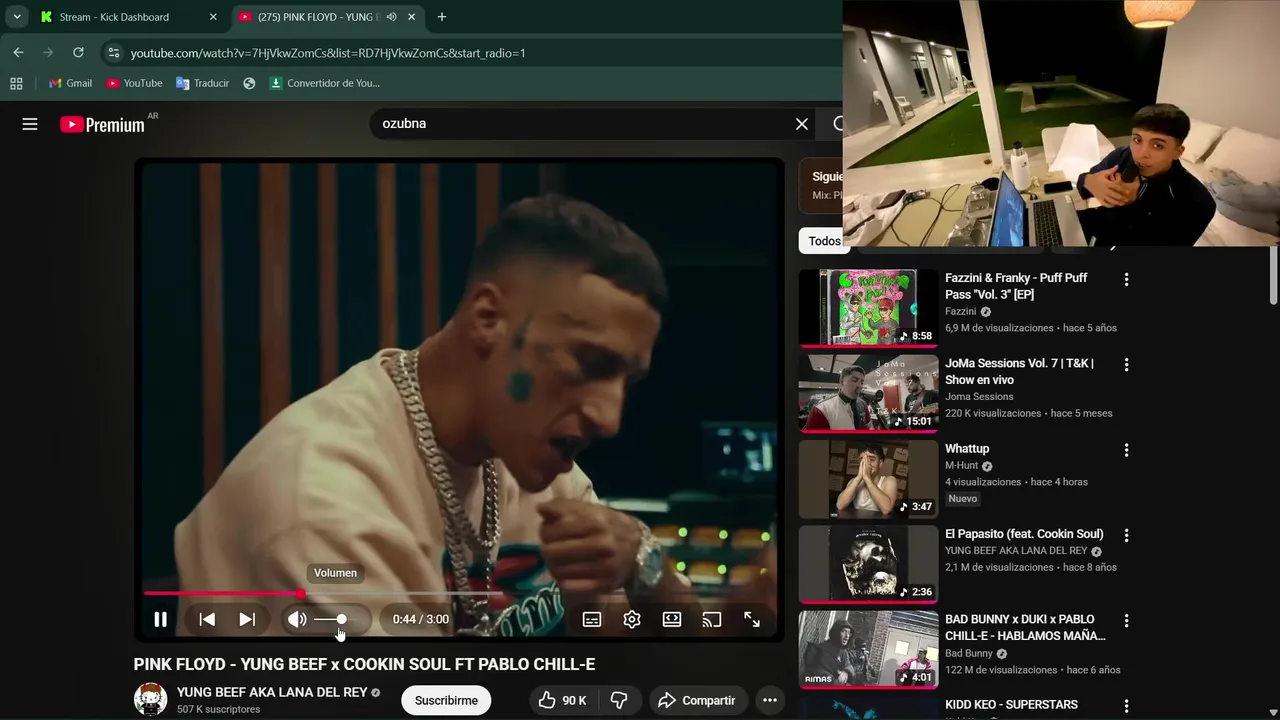Open the Convertidor de You... bookmark
This screenshot has height=720, width=1280.
coord(325,83)
